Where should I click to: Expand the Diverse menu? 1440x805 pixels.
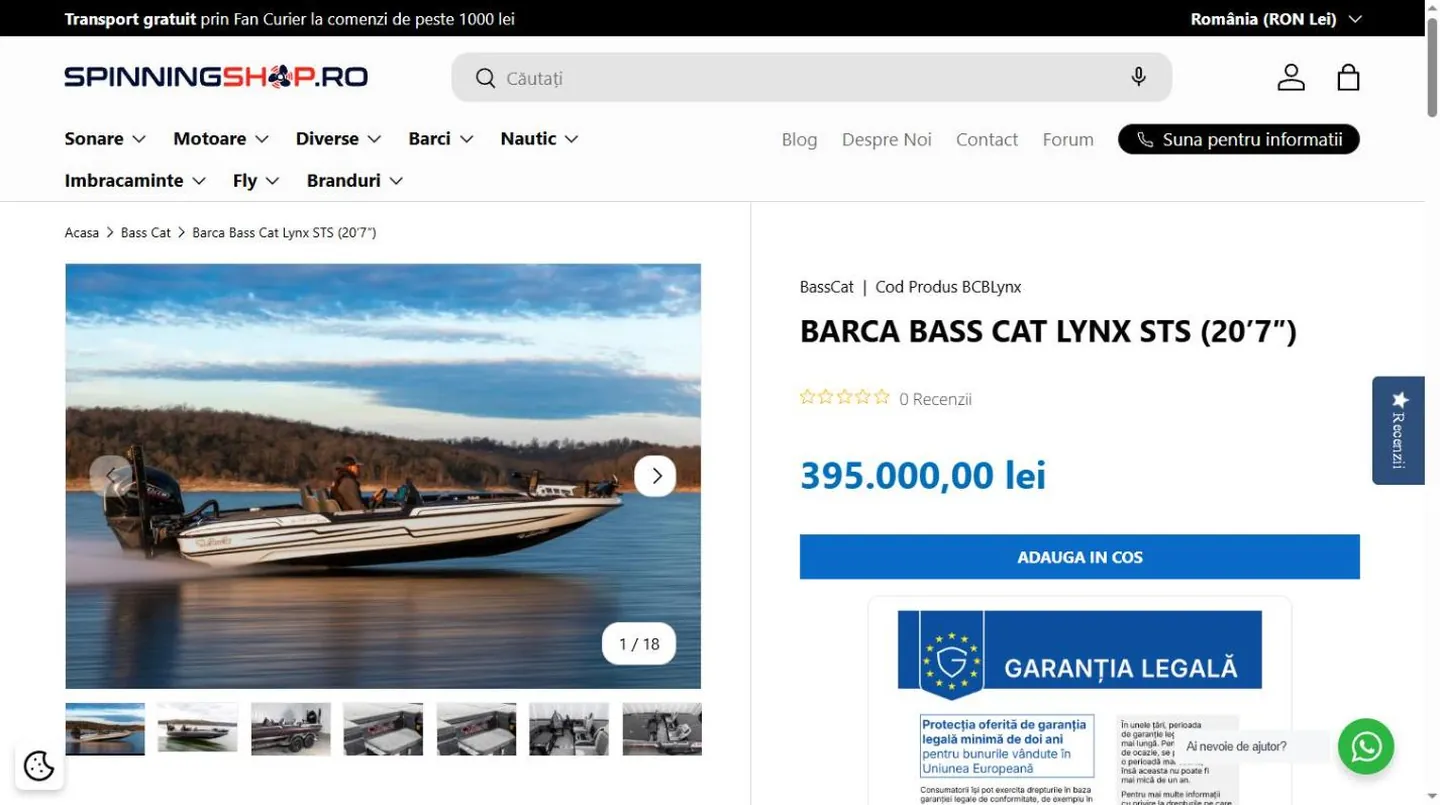click(338, 139)
